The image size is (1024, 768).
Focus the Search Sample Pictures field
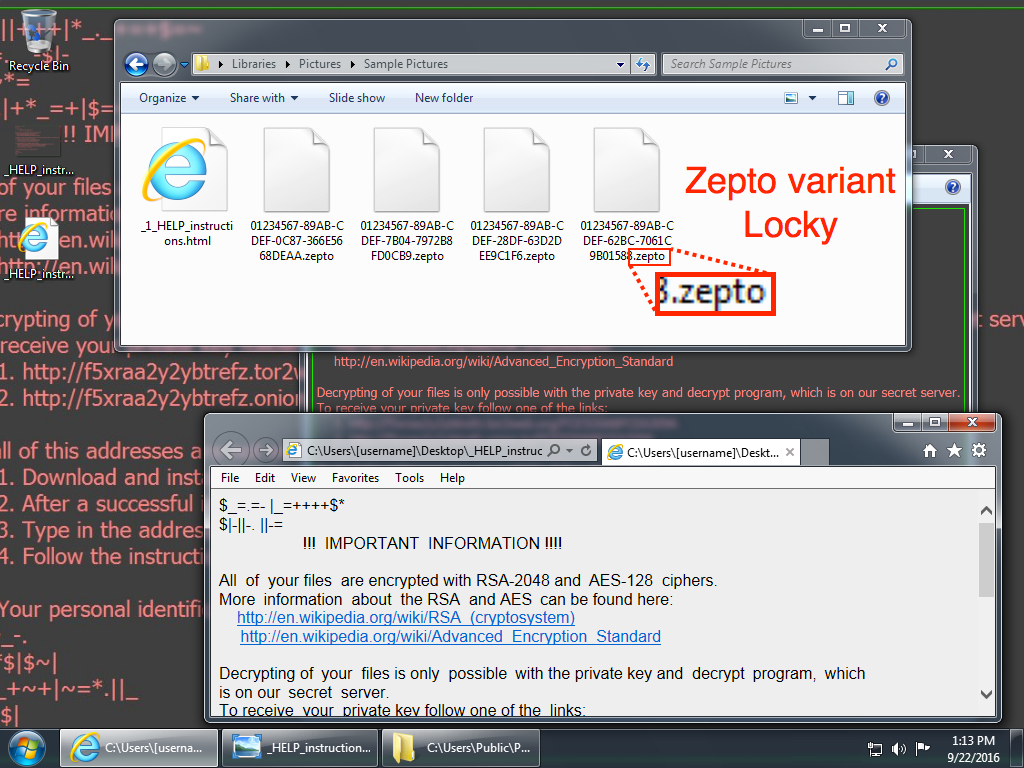tap(782, 64)
